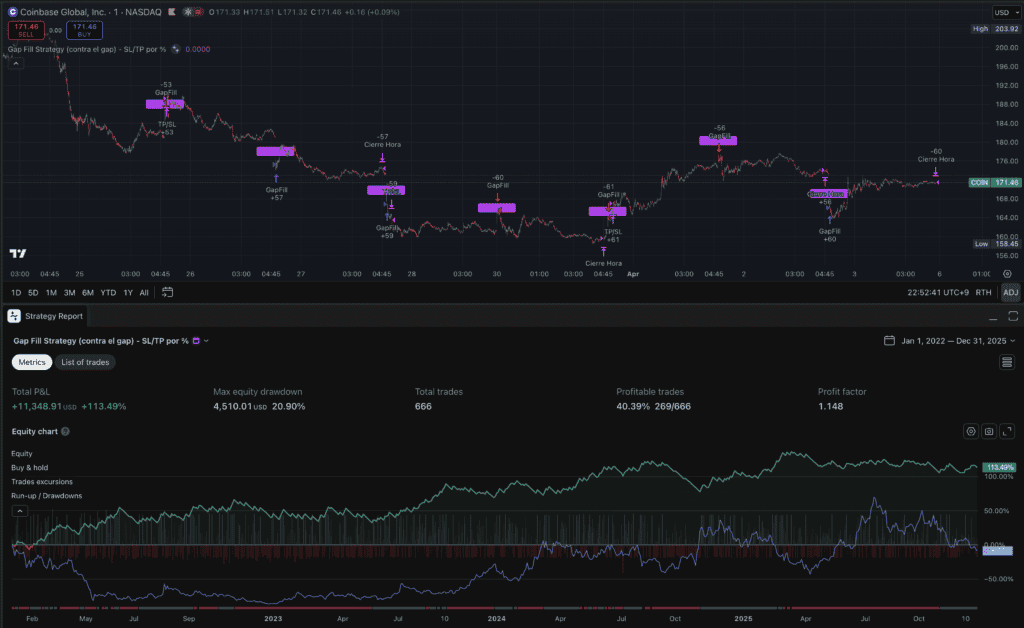Click the TradingView logo on chart
Image resolution: width=1024 pixels, height=628 pixels.
18,253
